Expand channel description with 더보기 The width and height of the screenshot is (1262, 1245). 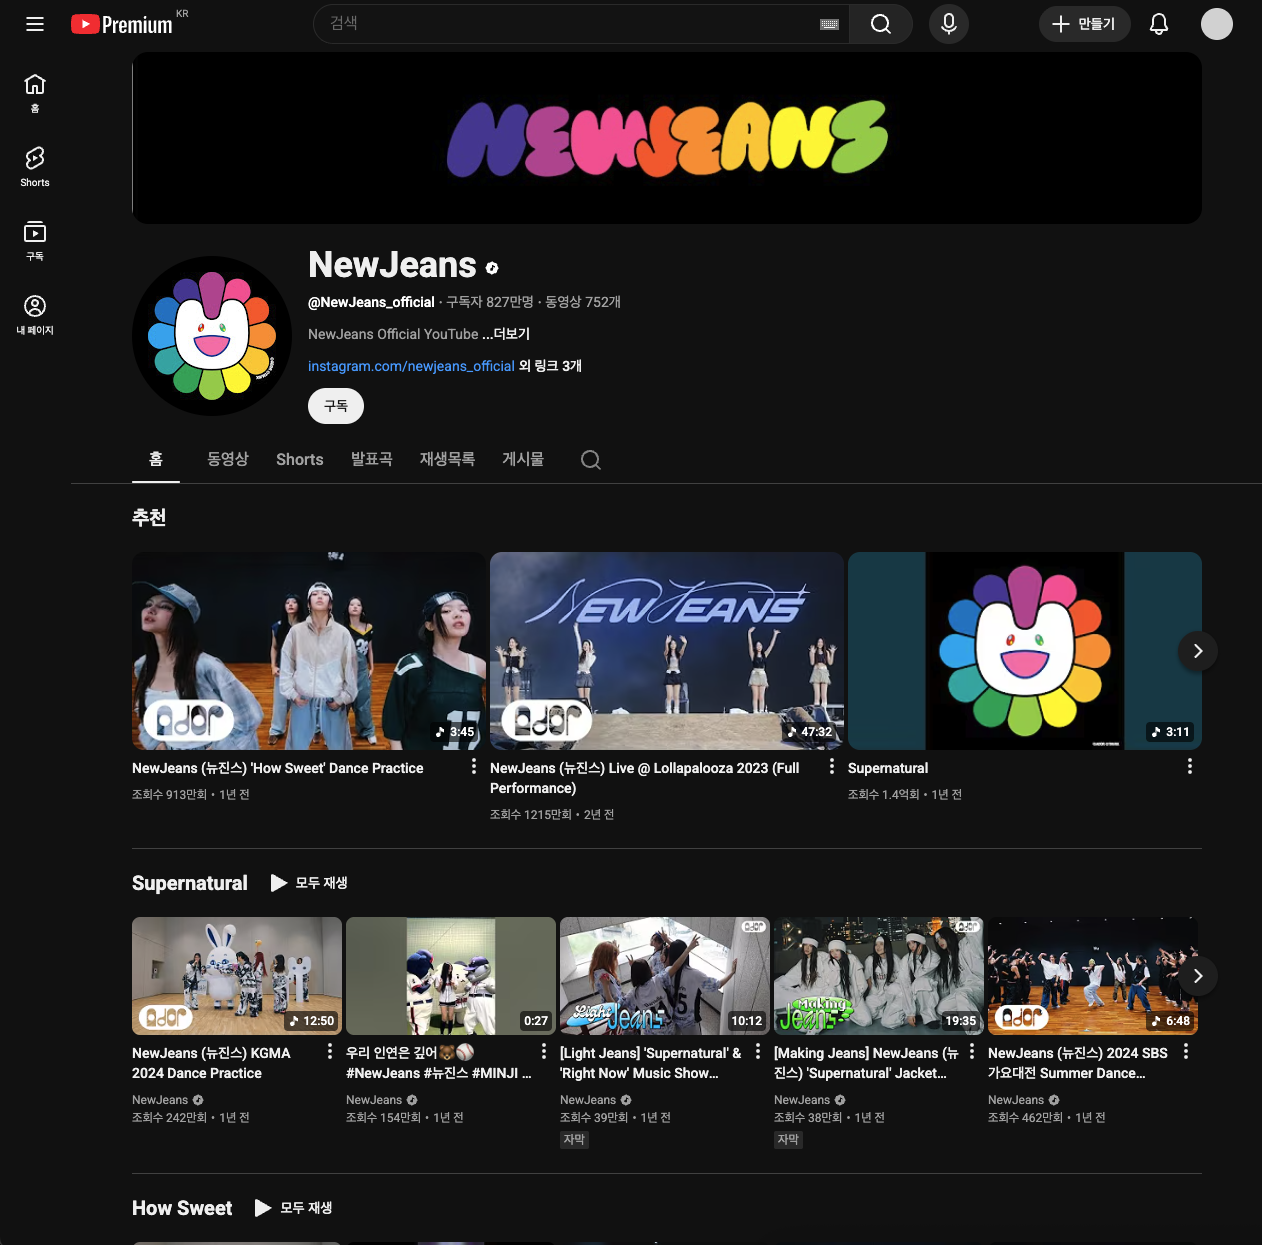pyautogui.click(x=511, y=334)
